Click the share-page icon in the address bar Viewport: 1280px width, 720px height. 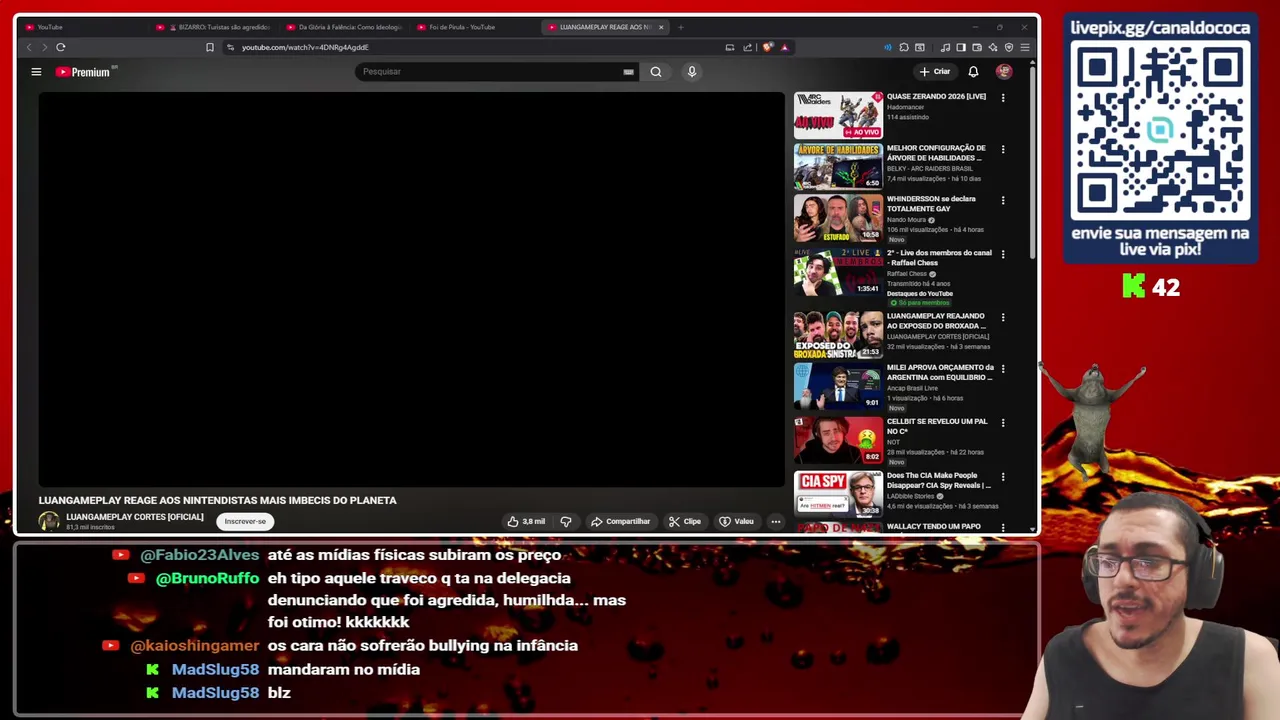click(747, 47)
